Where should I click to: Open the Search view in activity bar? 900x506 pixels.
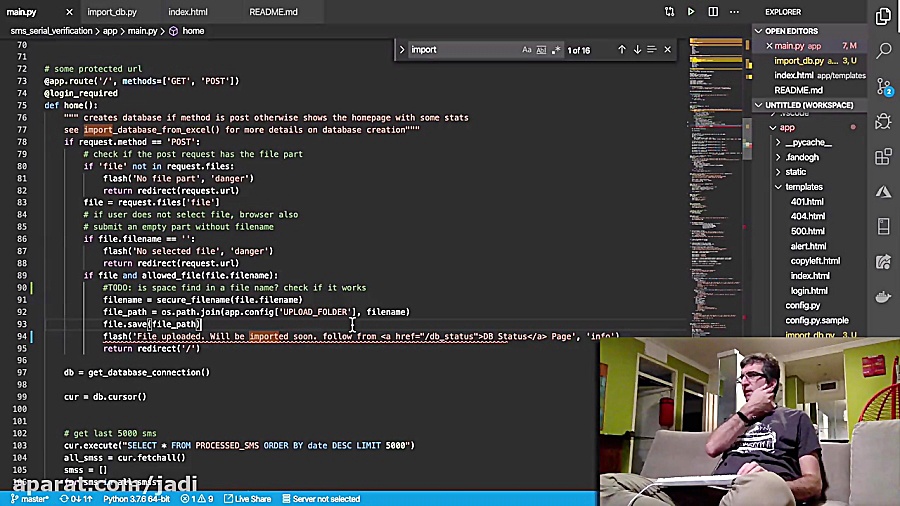click(x=883, y=49)
